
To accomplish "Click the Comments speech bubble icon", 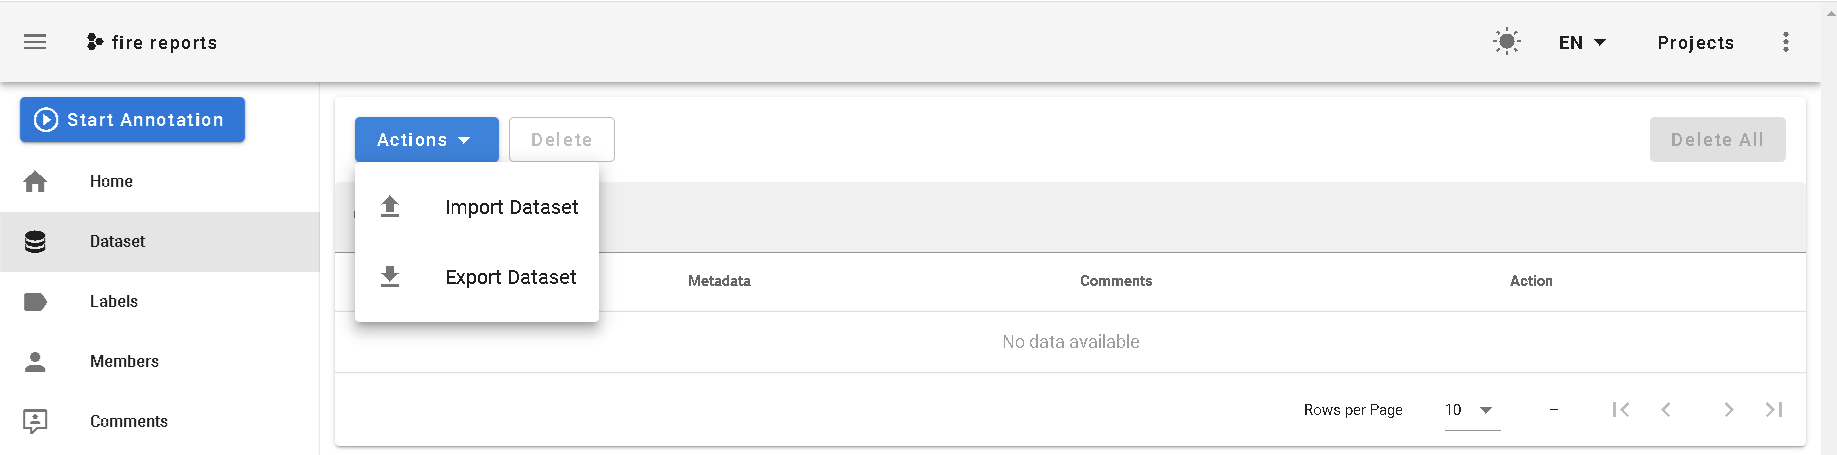I will click(x=35, y=422).
